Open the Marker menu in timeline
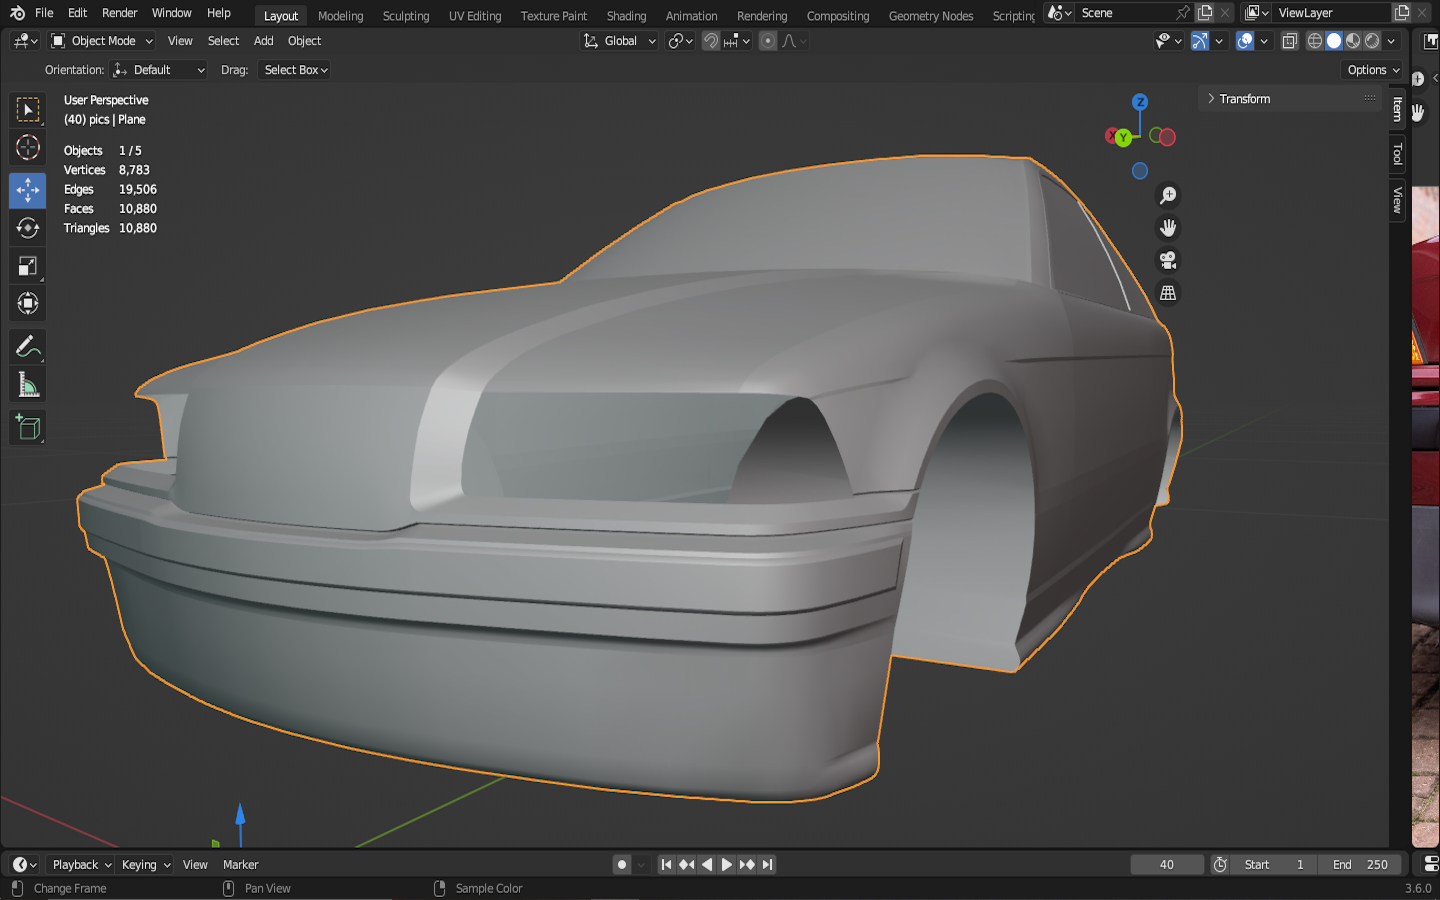Viewport: 1440px width, 900px height. [240, 865]
